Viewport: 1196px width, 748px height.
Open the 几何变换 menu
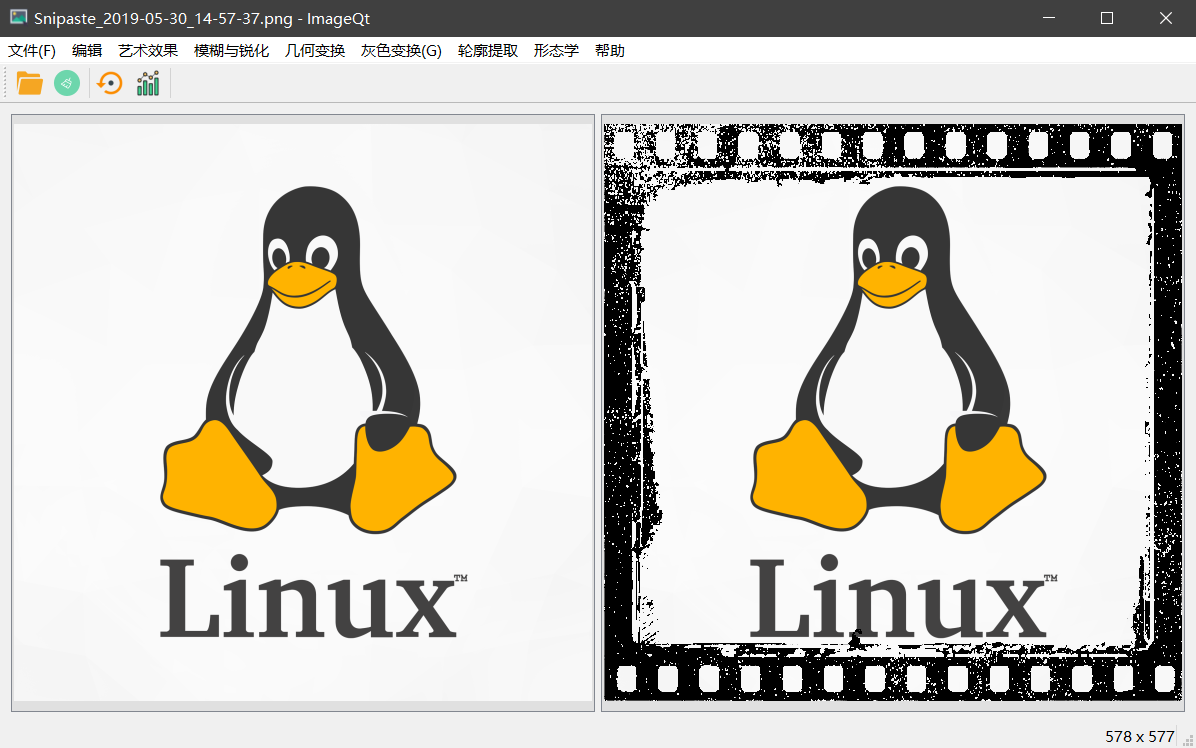click(315, 50)
